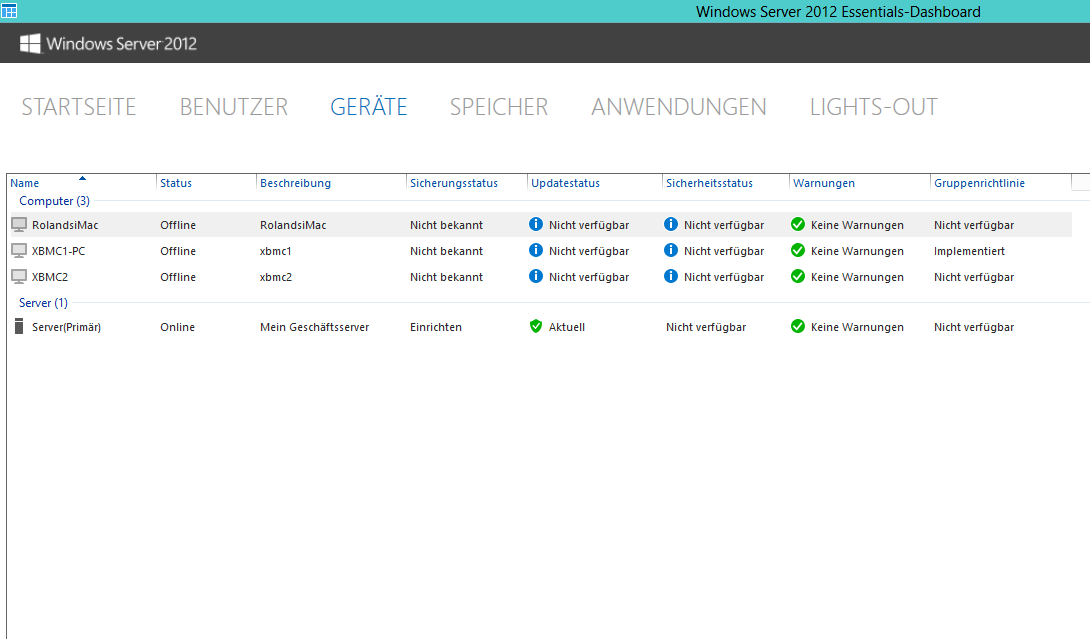This screenshot has height=639, width=1090.
Task: Switch to the BENUTZER tab
Action: pyautogui.click(x=234, y=107)
